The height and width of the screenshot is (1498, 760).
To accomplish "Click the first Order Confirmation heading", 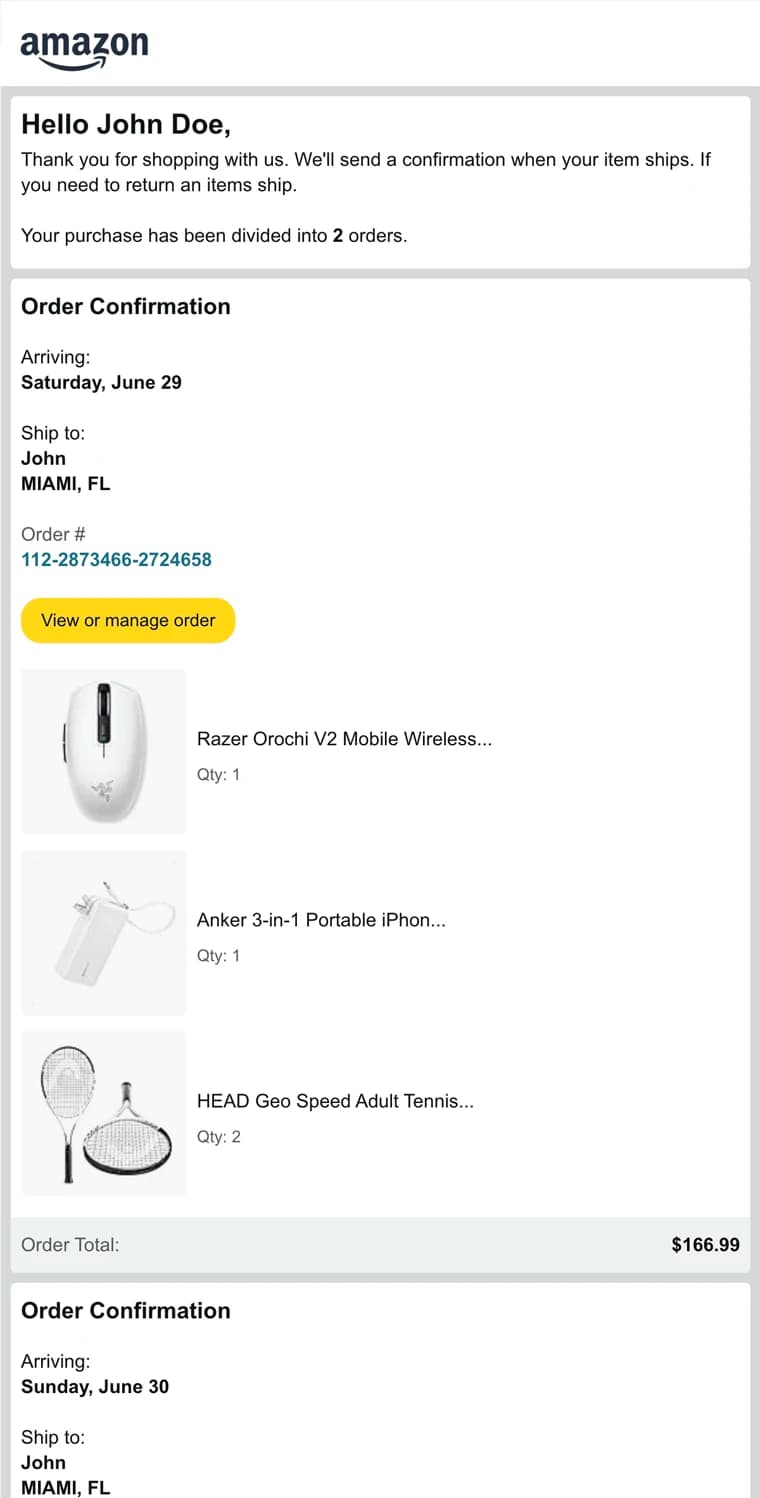I will 125,306.
